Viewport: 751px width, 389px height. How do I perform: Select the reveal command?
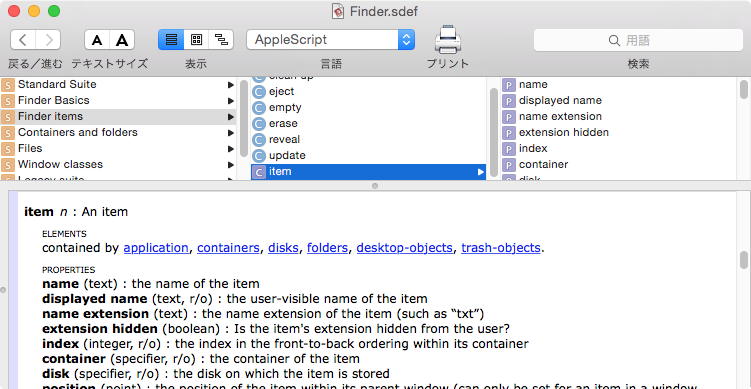(368, 140)
